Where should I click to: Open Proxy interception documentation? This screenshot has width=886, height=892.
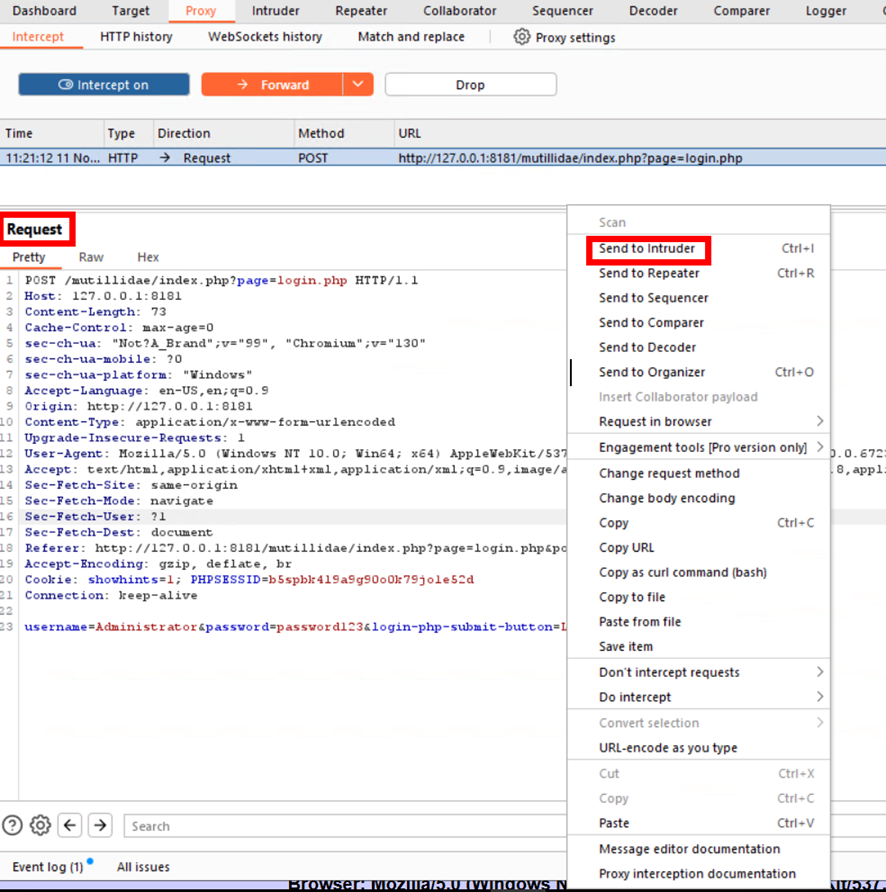coord(697,874)
